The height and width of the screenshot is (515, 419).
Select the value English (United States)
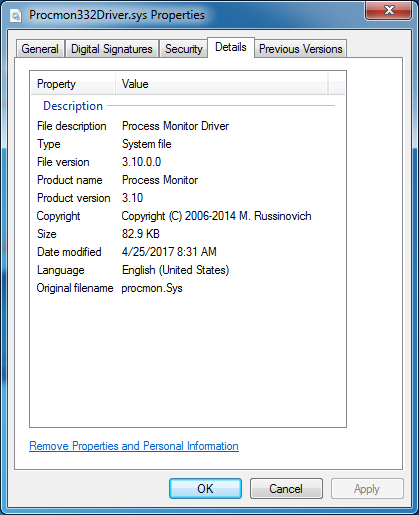(x=175, y=270)
